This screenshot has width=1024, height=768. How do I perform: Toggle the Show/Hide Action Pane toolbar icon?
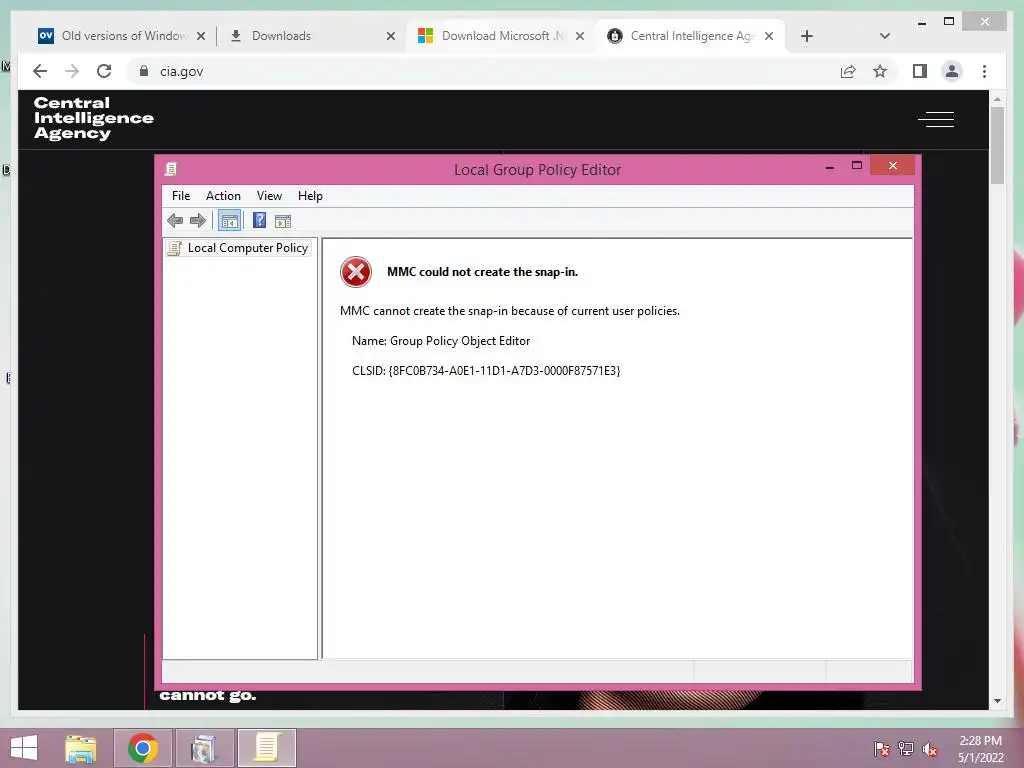click(283, 221)
